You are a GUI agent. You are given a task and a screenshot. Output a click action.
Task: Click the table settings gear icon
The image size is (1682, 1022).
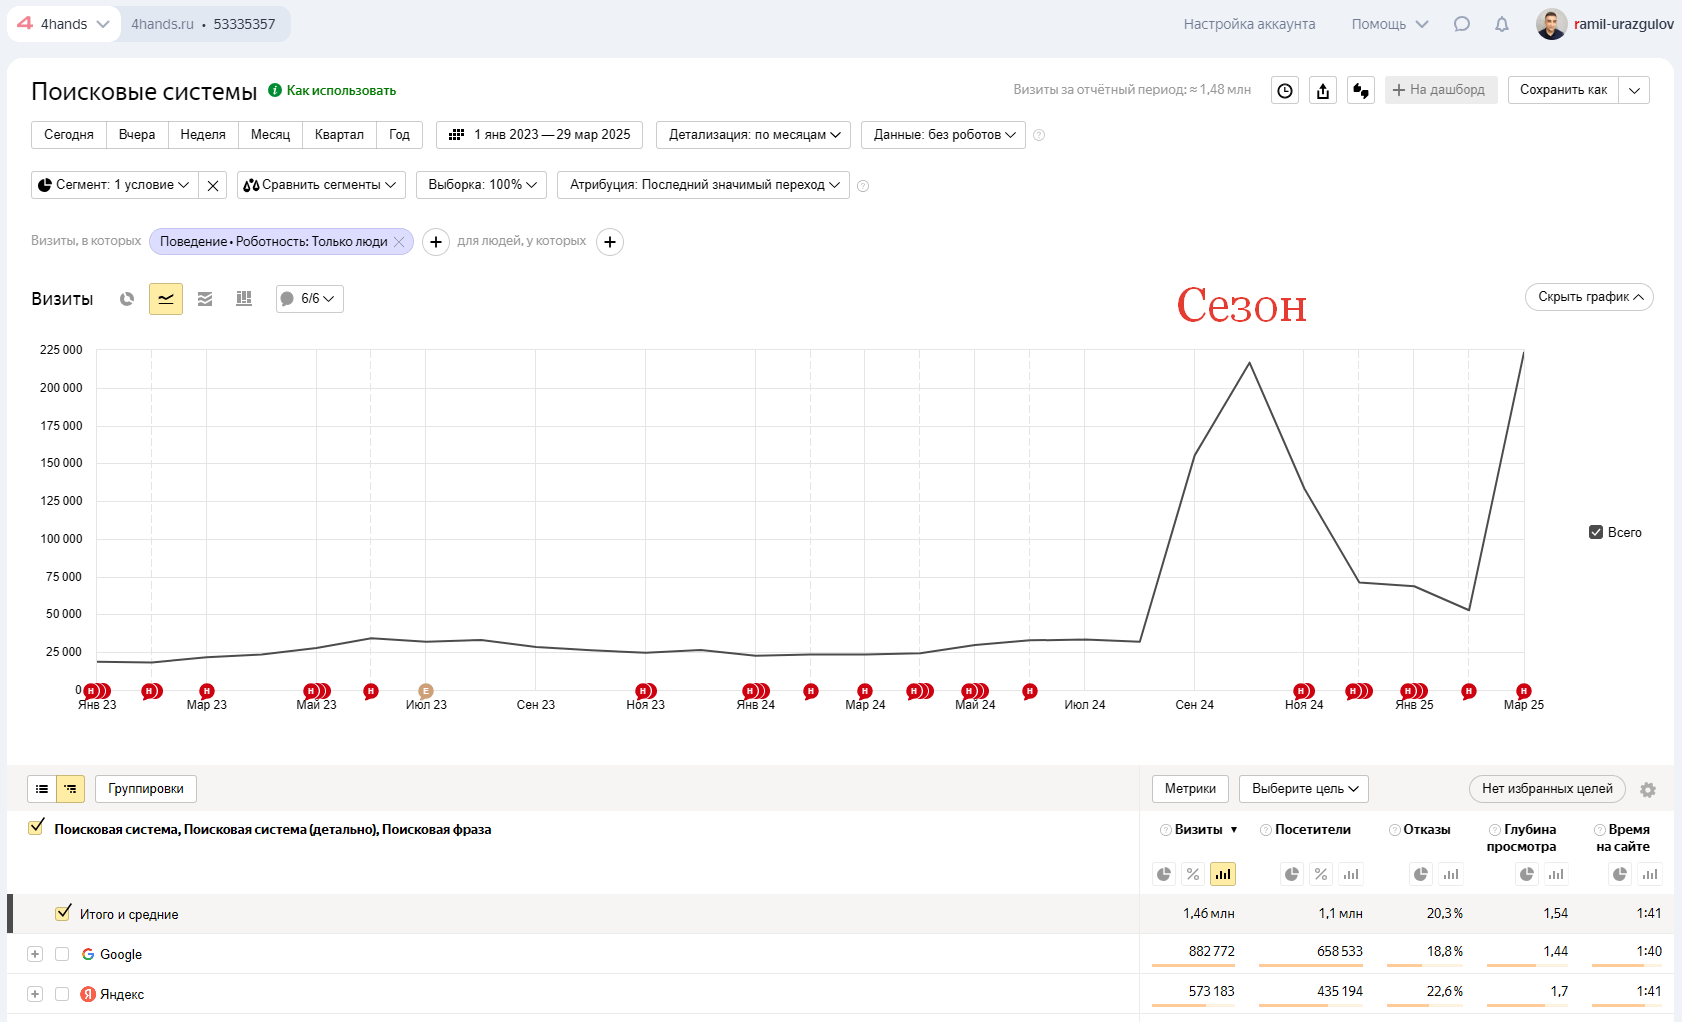(x=1648, y=790)
